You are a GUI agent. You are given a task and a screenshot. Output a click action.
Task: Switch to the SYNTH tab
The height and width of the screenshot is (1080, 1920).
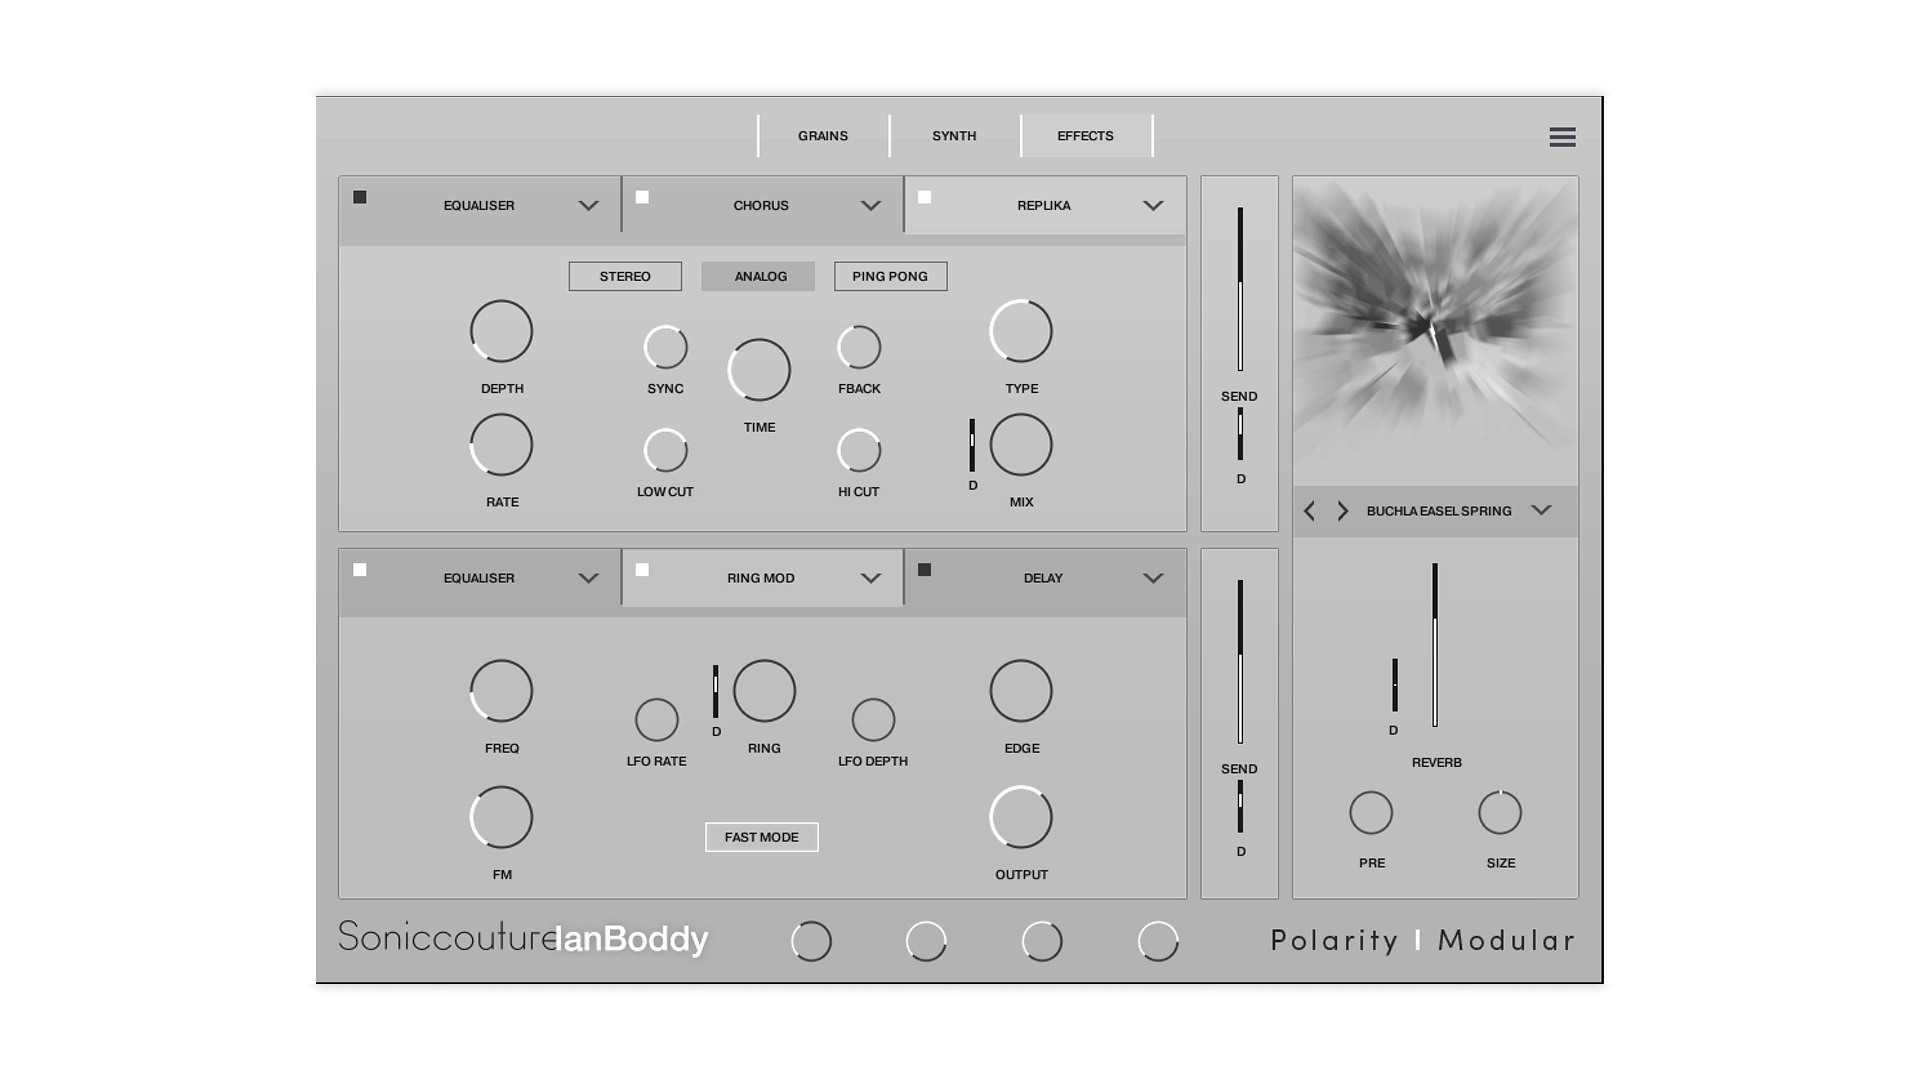tap(953, 135)
